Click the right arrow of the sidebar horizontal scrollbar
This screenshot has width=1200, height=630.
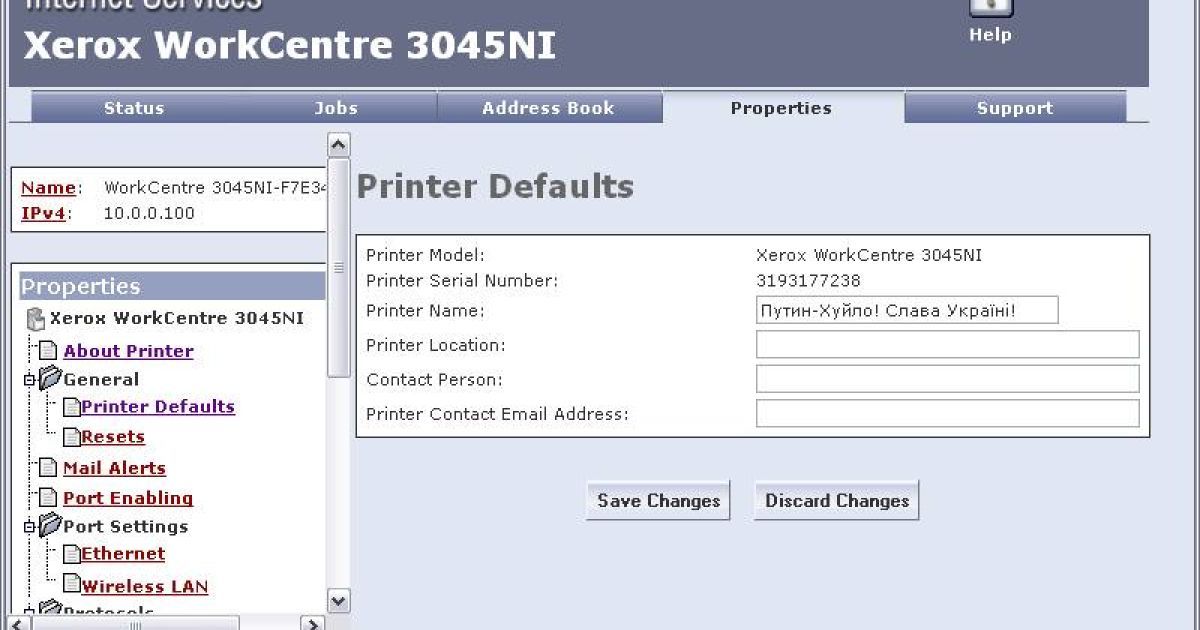pos(313,624)
